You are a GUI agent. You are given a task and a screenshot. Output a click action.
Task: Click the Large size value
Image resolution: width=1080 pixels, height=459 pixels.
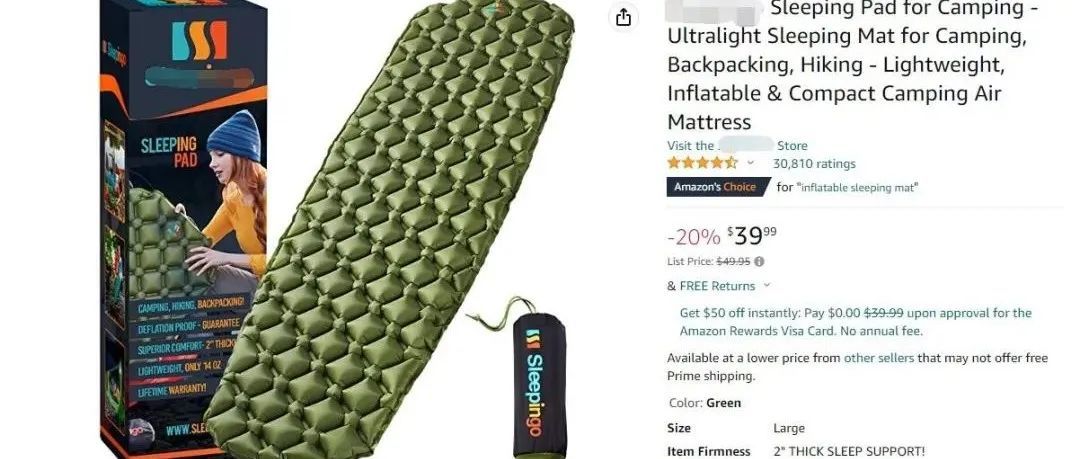pos(789,428)
